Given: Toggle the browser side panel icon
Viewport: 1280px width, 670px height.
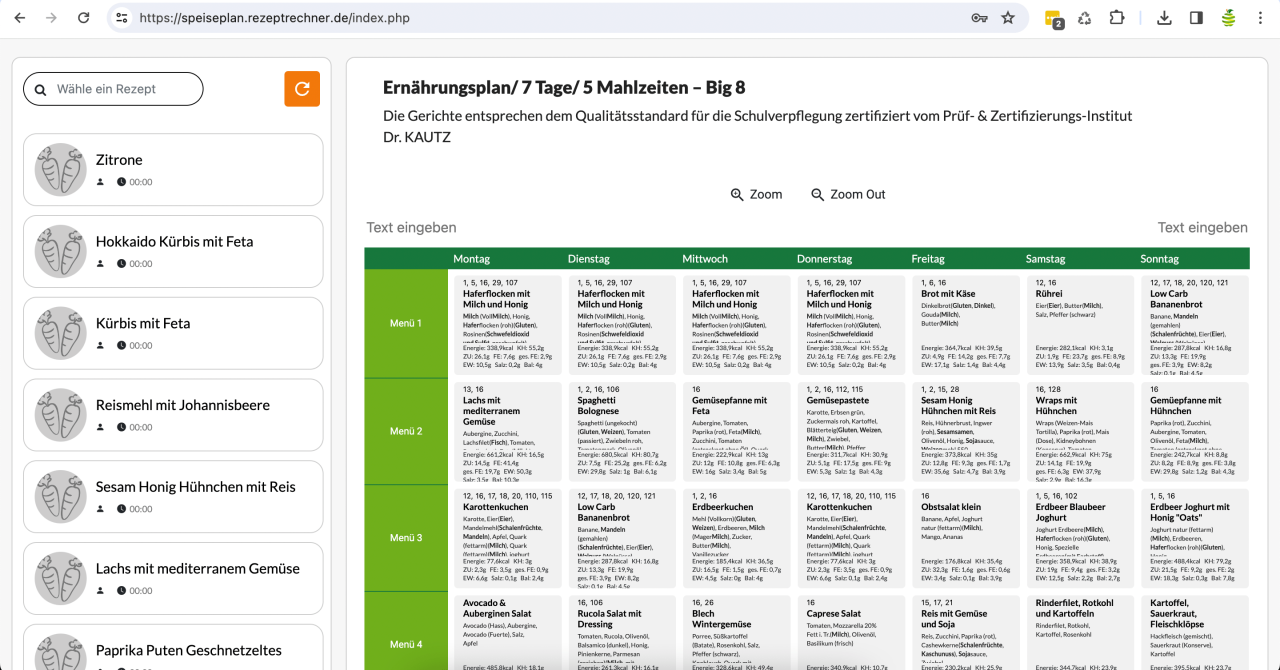Looking at the screenshot, I should (1196, 18).
